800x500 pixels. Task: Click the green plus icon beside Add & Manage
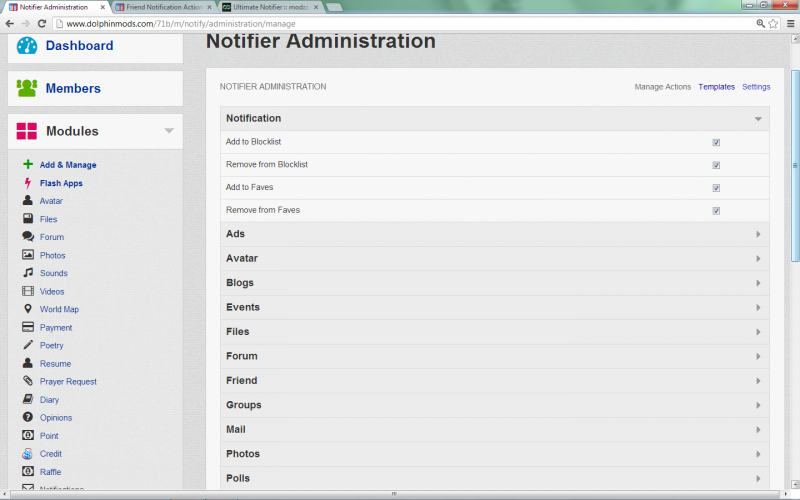(28, 164)
